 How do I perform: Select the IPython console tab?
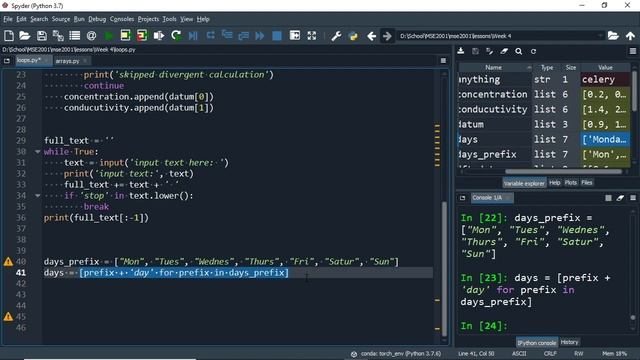pos(537,343)
